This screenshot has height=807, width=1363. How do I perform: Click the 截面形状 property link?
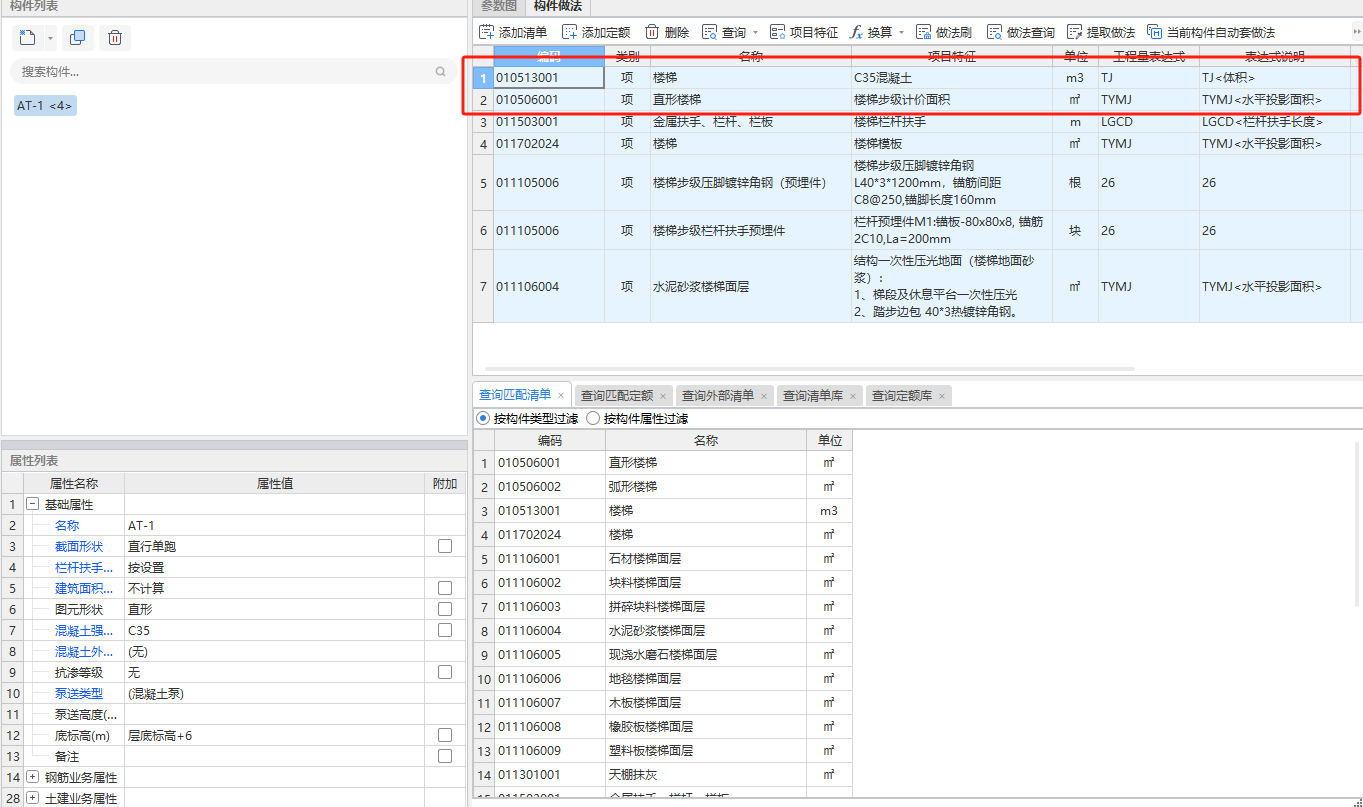[x=79, y=546]
